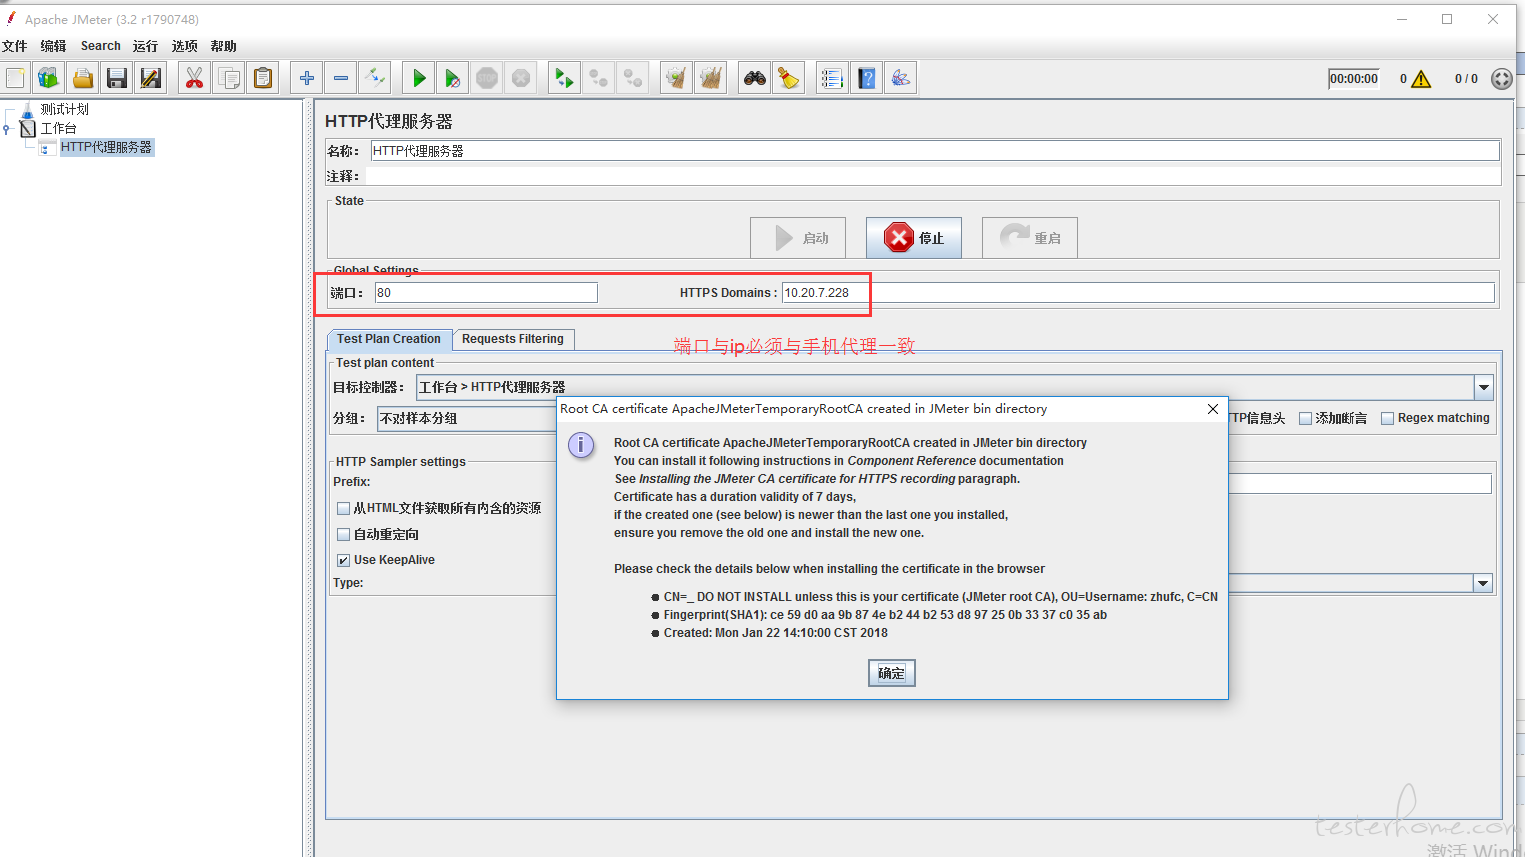The image size is (1525, 857).
Task: Click the grey Stop sign icon
Action: point(487,78)
